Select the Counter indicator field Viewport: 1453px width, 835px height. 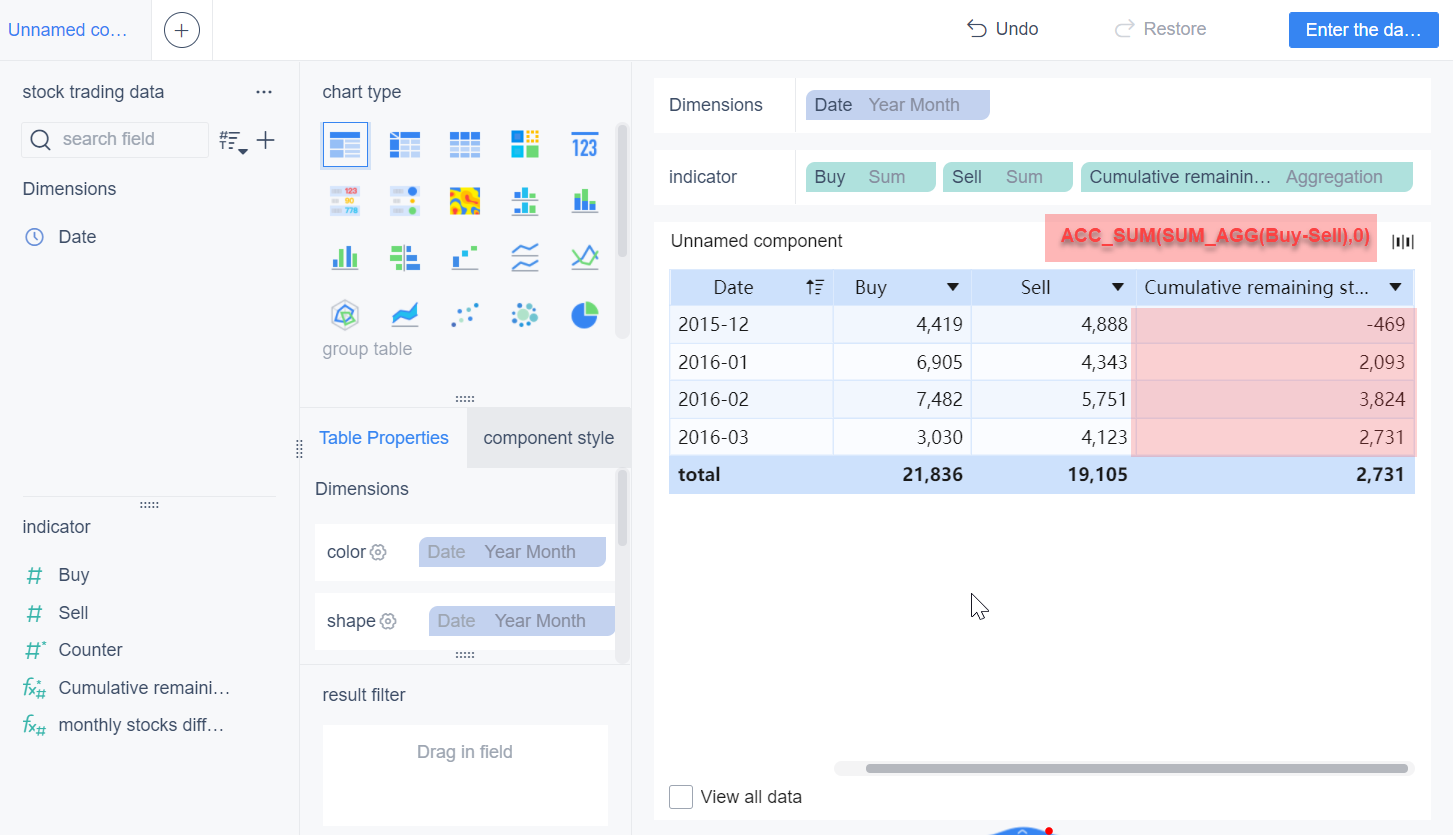click(x=90, y=650)
